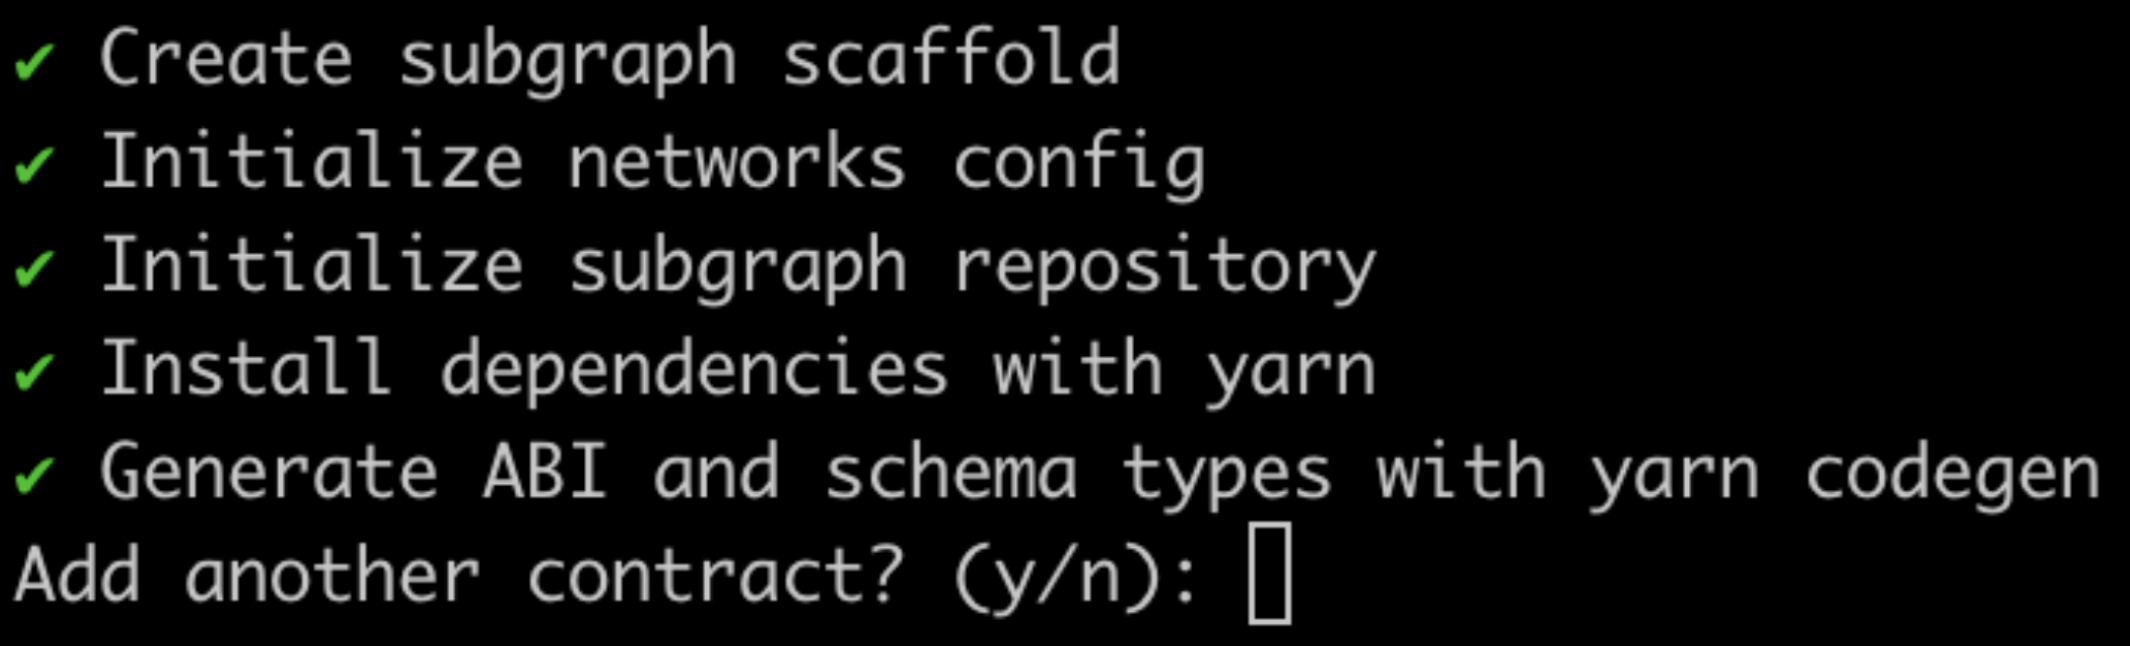Click the checkmark beside Create subgraph scaffold
Image resolution: width=2130 pixels, height=646 pixels.
(x=34, y=63)
